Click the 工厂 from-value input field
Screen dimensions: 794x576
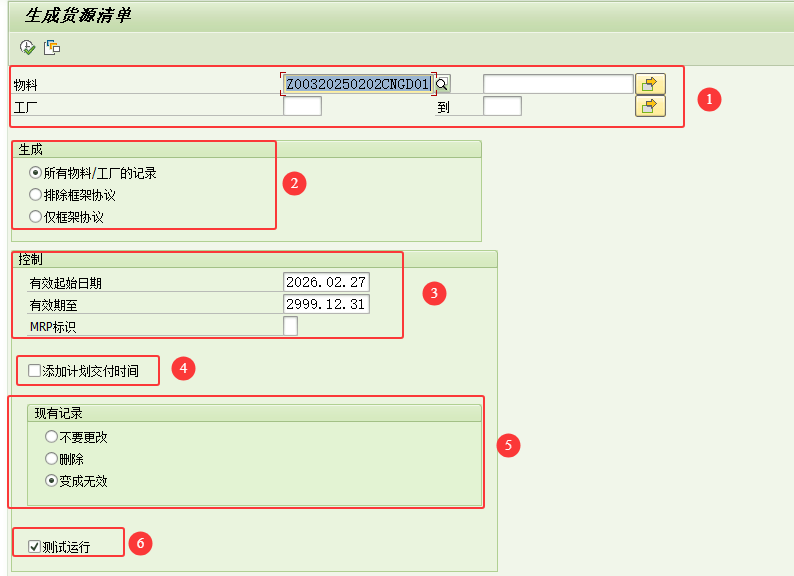click(302, 106)
